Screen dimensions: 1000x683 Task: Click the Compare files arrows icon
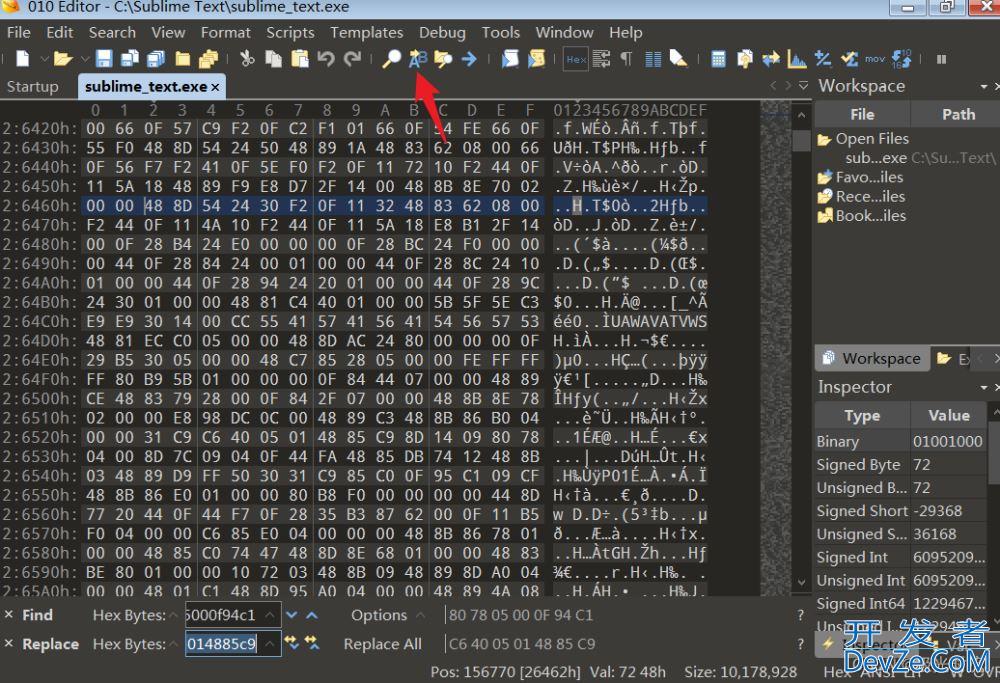pyautogui.click(x=771, y=59)
